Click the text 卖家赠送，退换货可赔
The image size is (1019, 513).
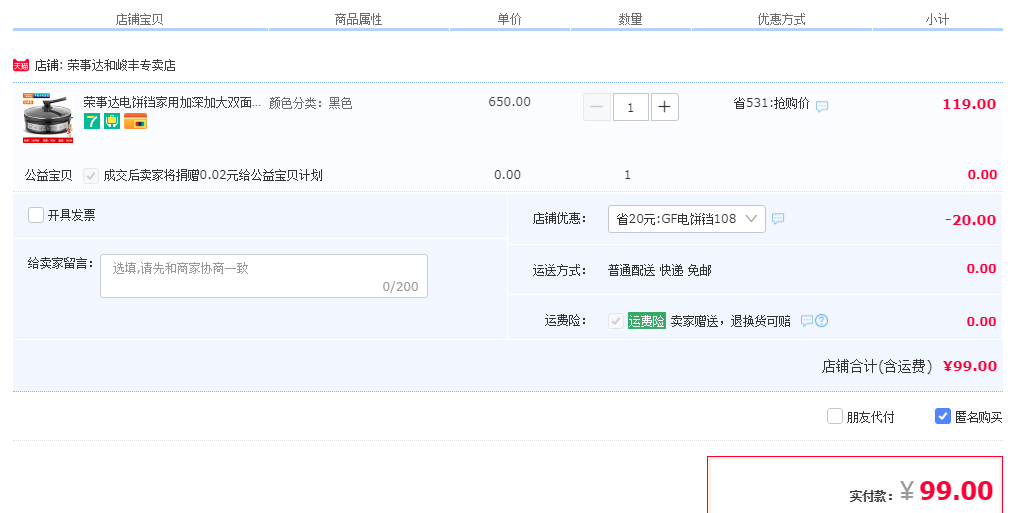(730, 321)
